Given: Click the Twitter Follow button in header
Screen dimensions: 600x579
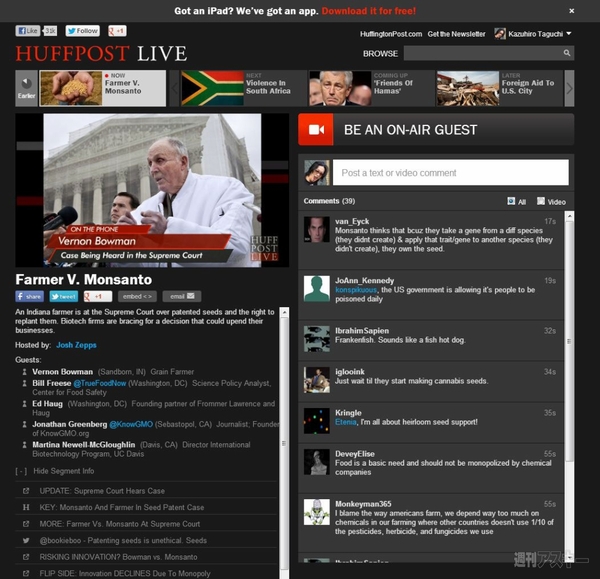Looking at the screenshot, I should pos(83,31).
